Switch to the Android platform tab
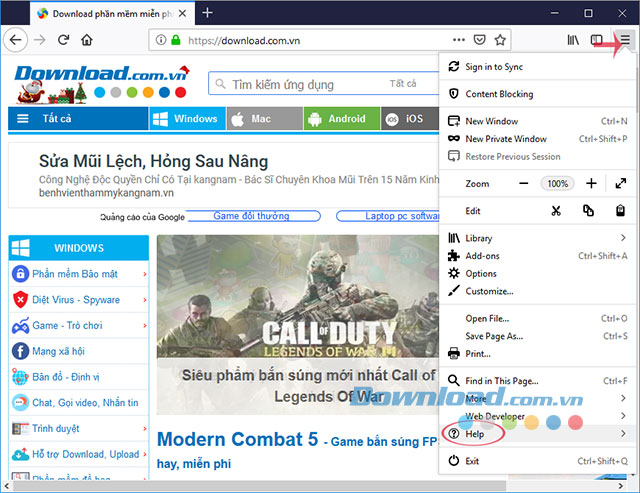Viewport: 640px width, 493px height. tap(342, 119)
